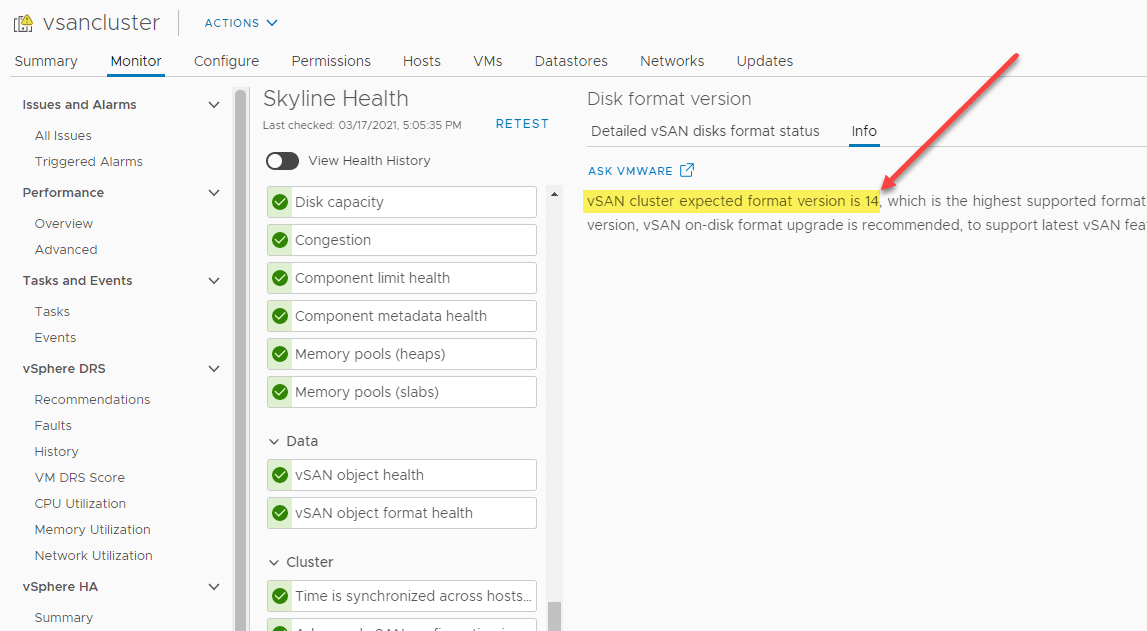This screenshot has height=631, width=1147.
Task: Click the Congestion green status icon
Action: 280,240
